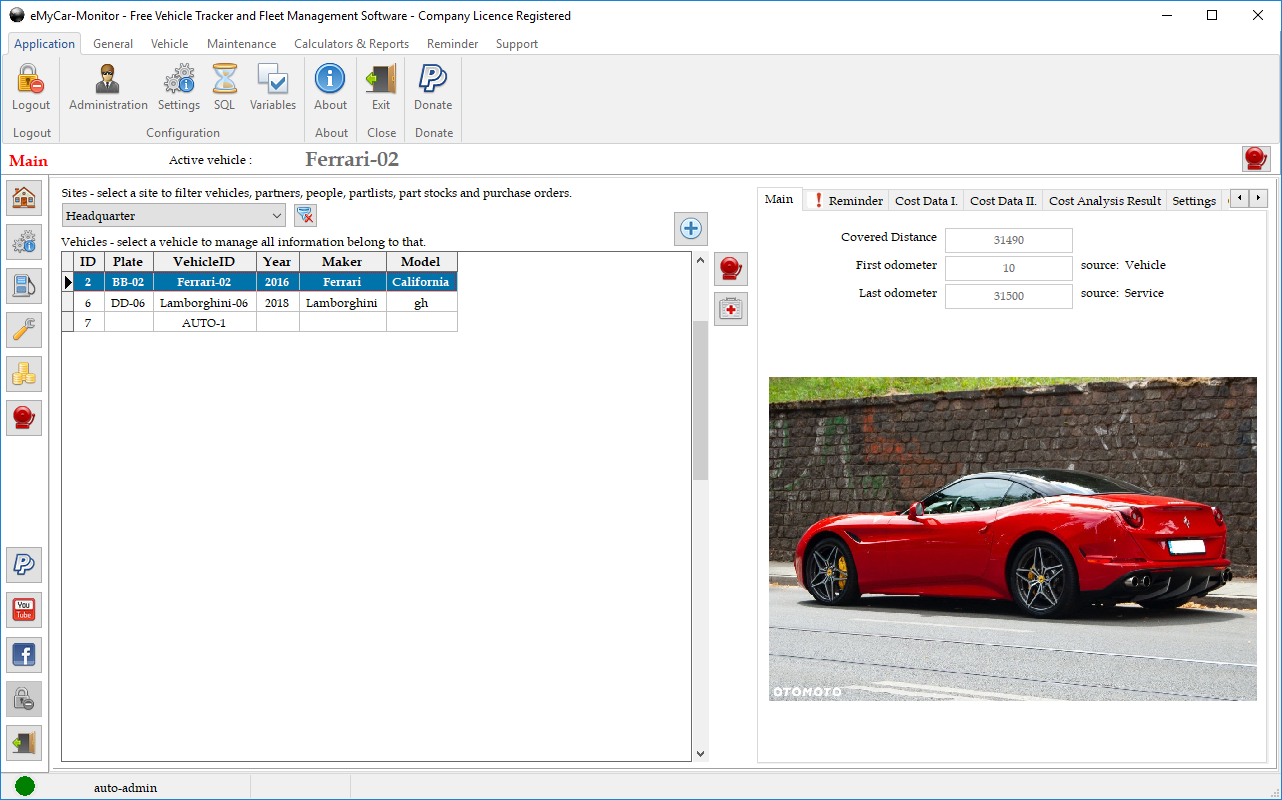Click the exit door sidebar icon
The image size is (1282, 800).
pyautogui.click(x=25, y=743)
